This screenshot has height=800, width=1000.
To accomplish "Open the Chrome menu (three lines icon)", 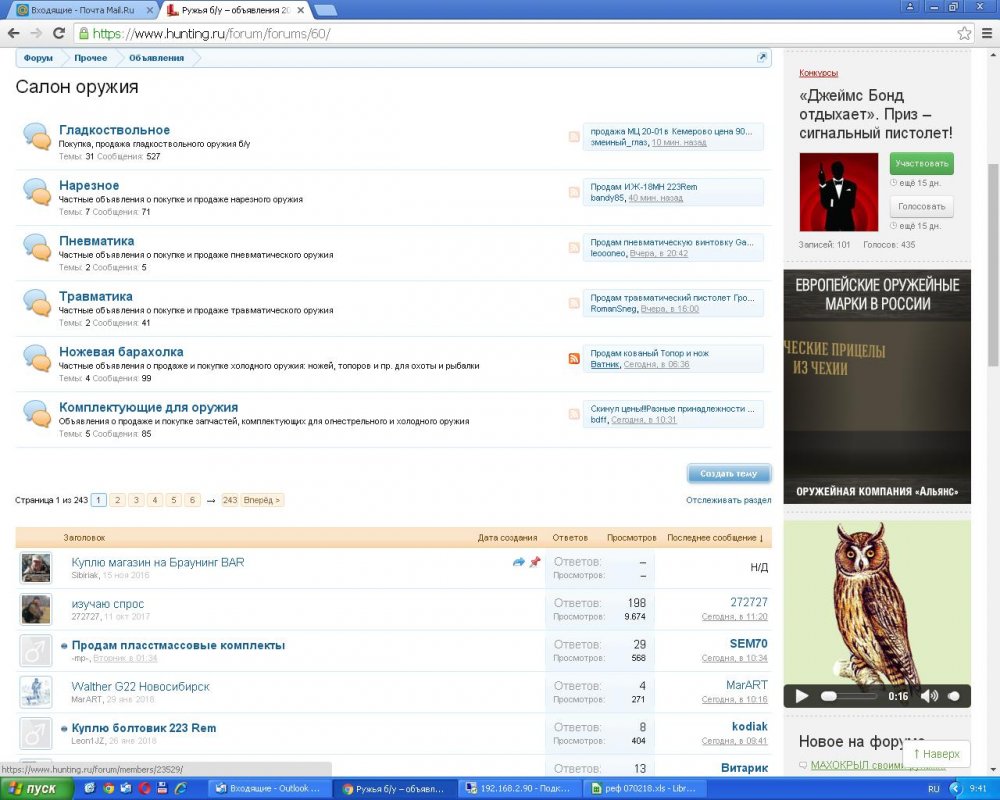I will [x=985, y=33].
